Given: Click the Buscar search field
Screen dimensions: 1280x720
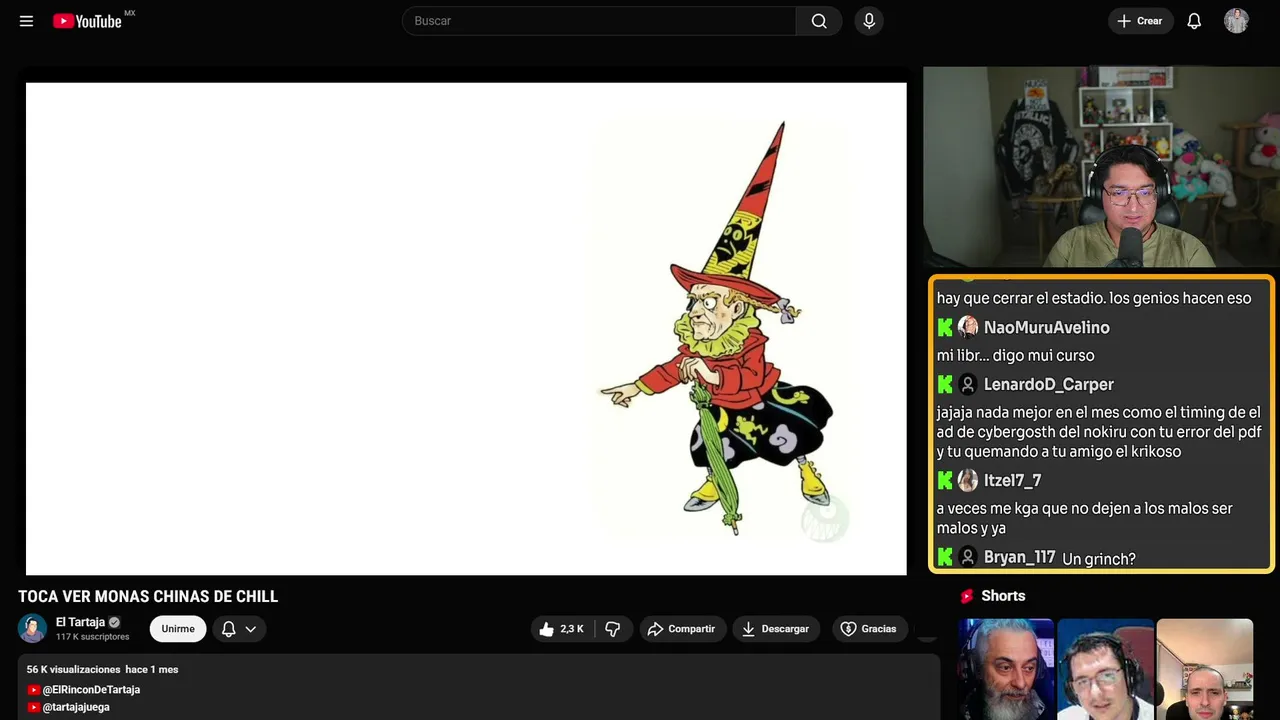Looking at the screenshot, I should point(599,21).
